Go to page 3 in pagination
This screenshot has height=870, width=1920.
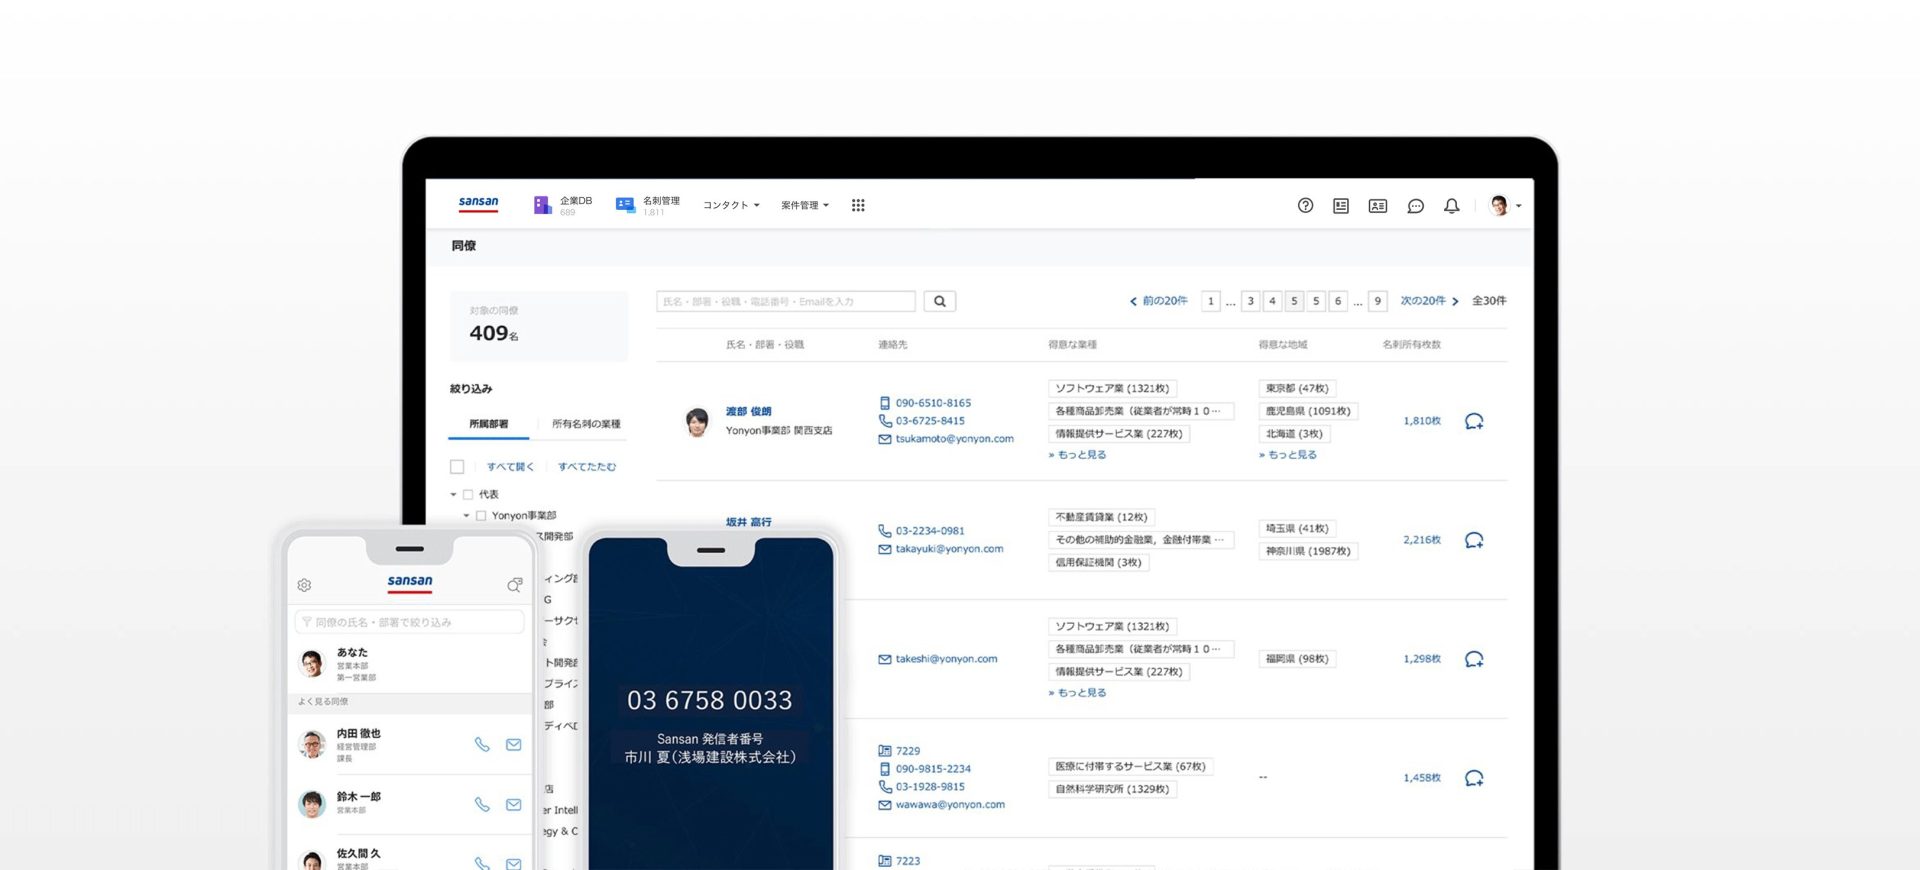click(x=1250, y=301)
